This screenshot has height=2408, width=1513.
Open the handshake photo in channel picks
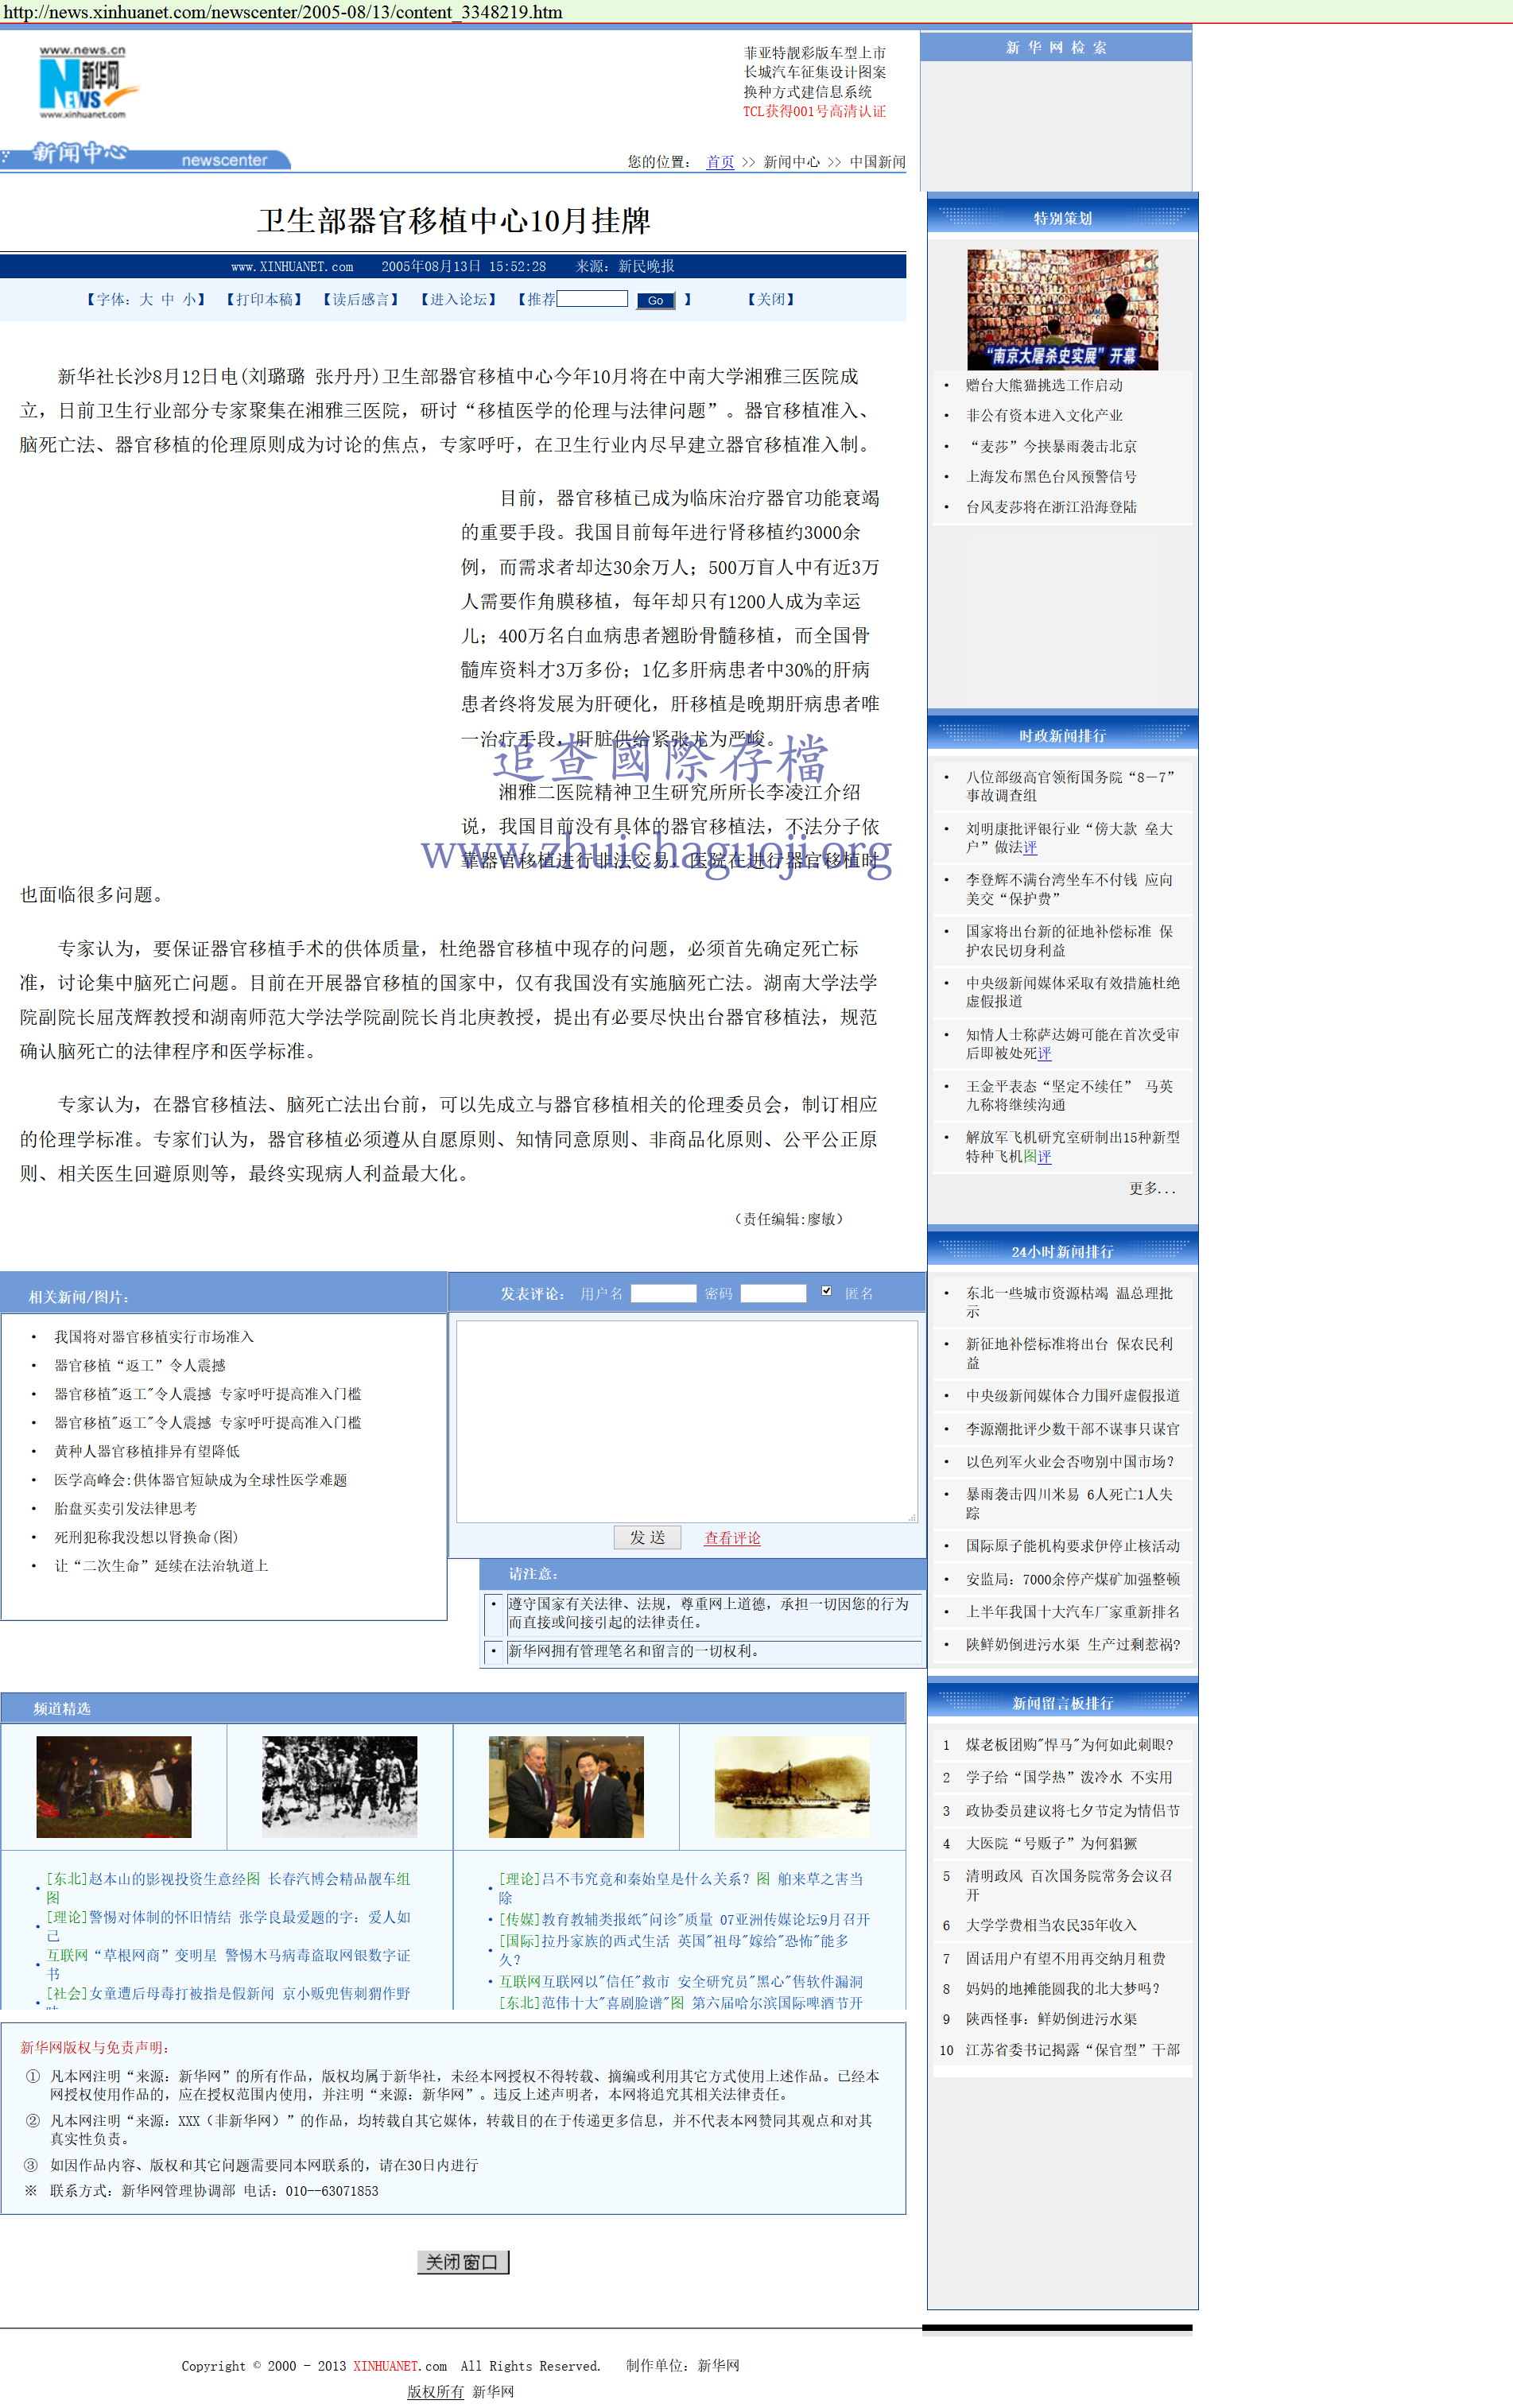point(566,1786)
